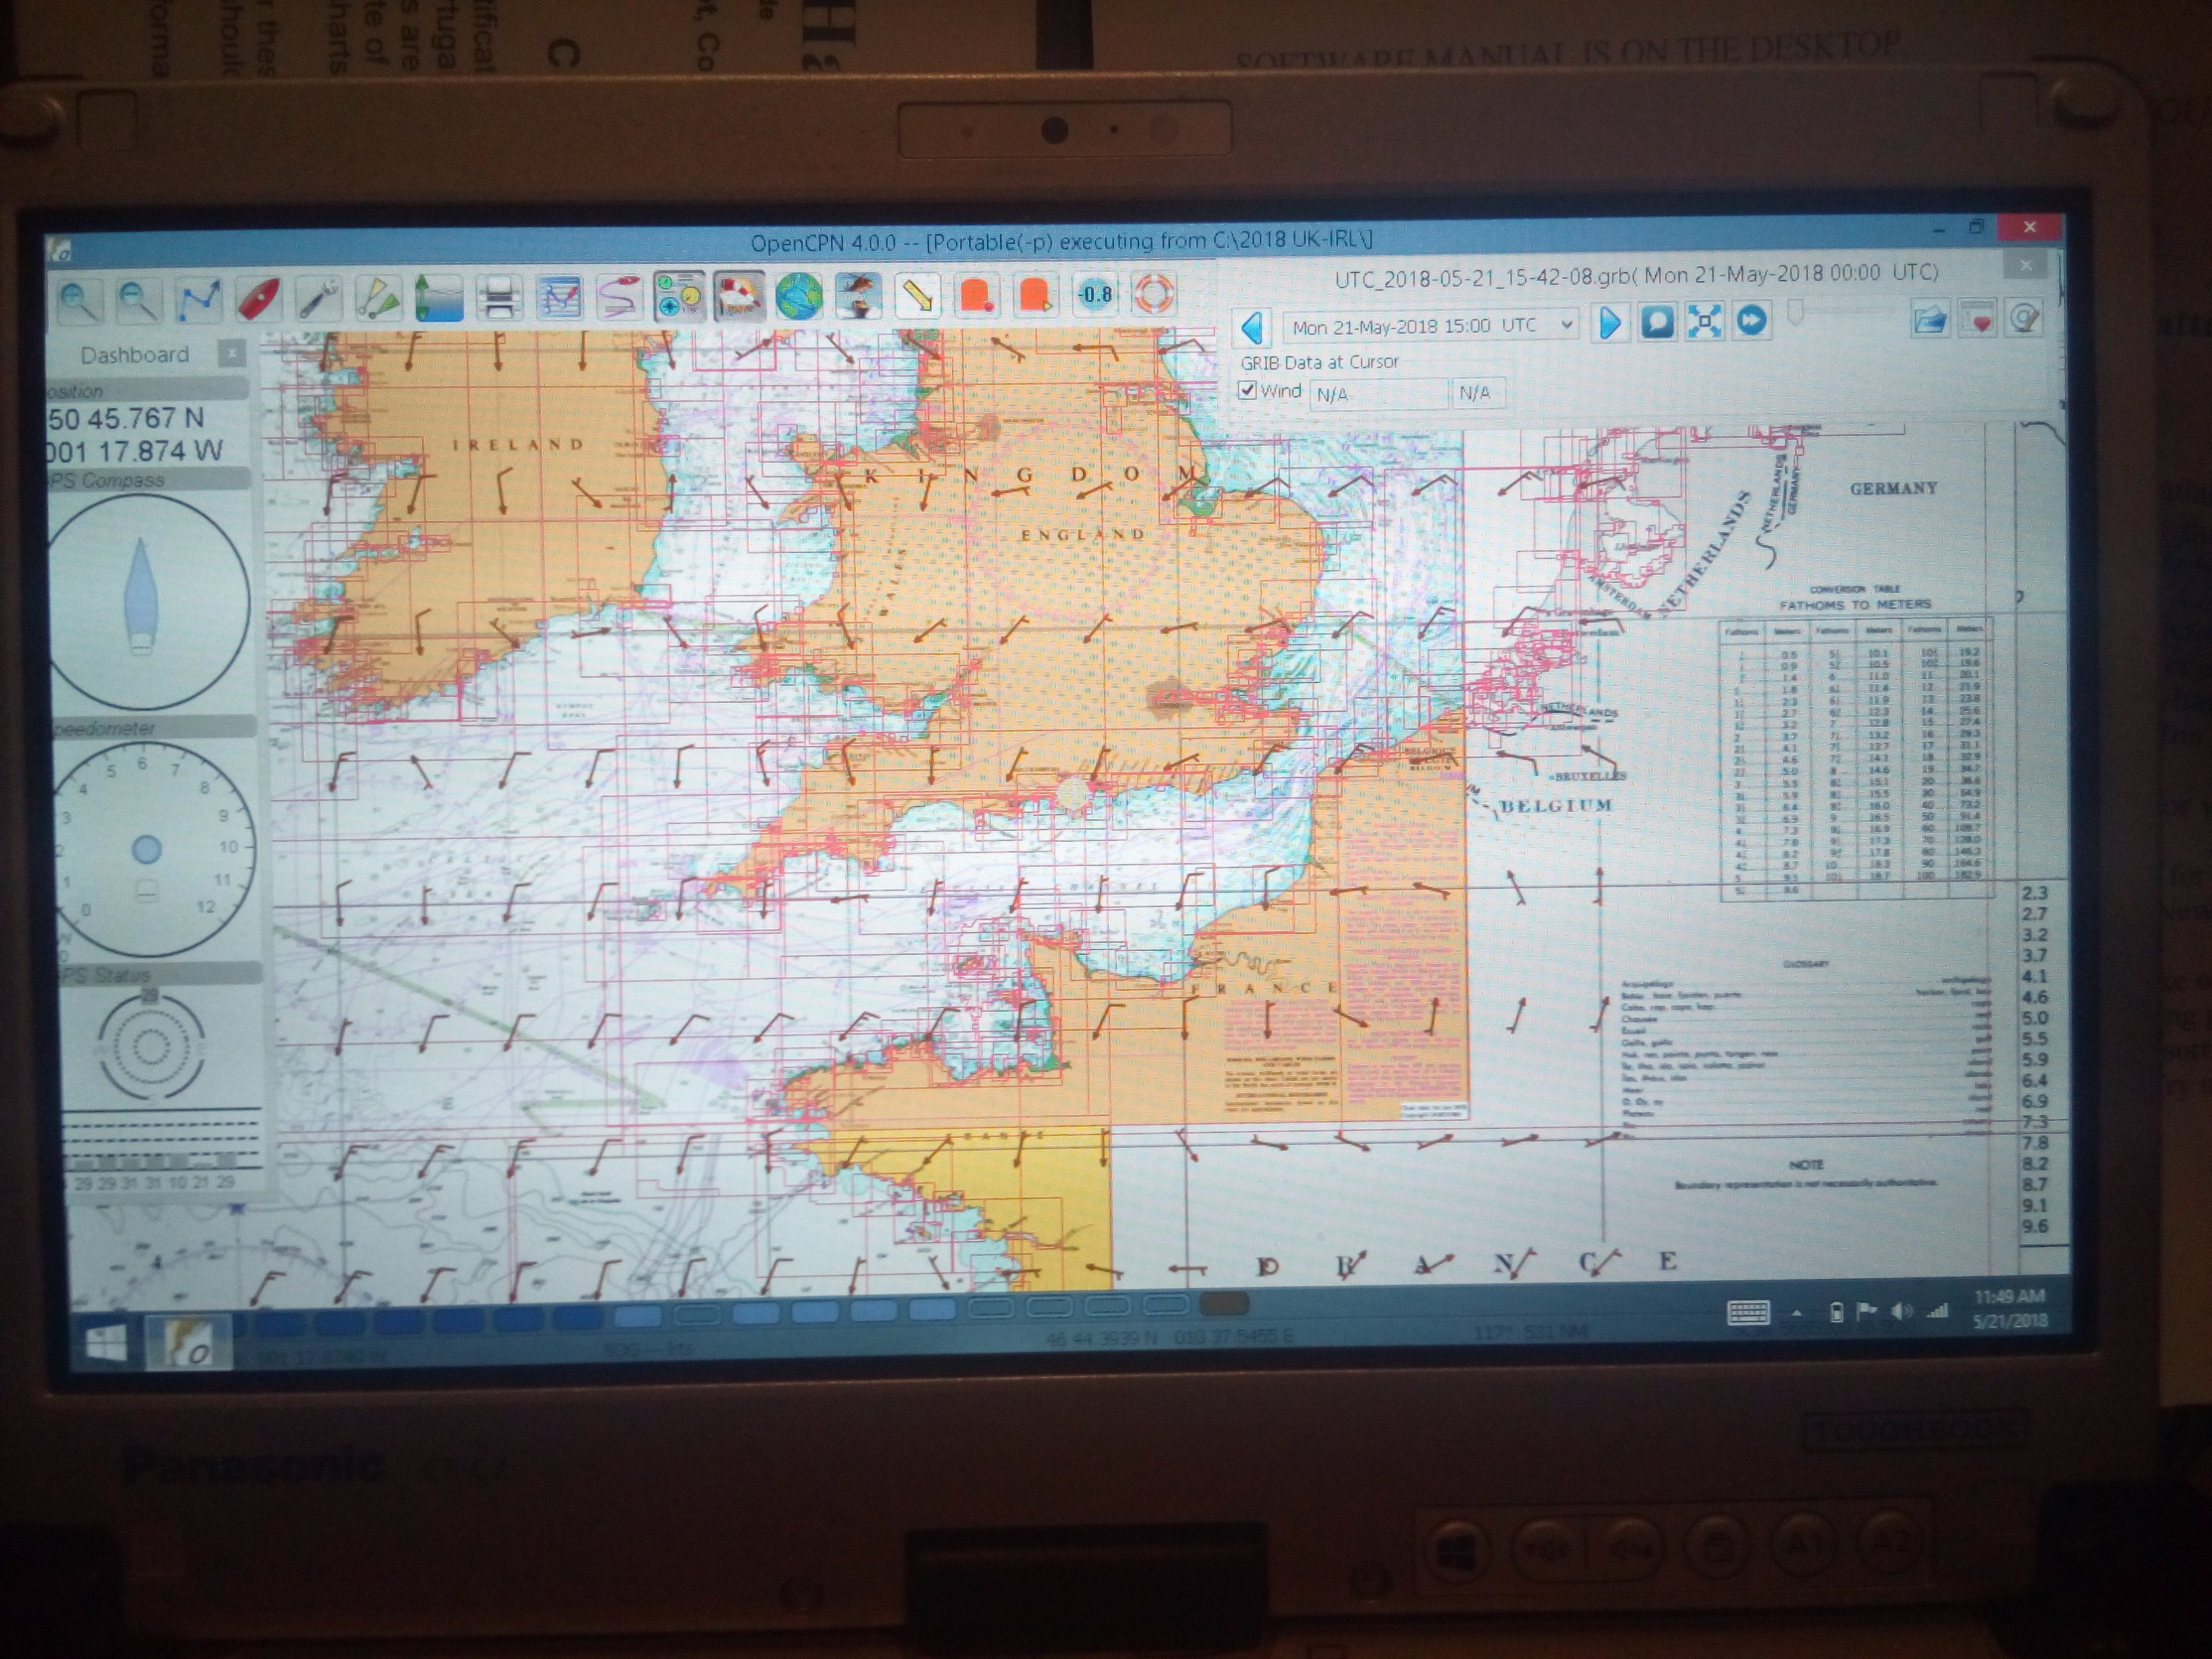This screenshot has height=1659, width=2212.
Task: Click the battery tray icon
Action: (x=1836, y=1313)
